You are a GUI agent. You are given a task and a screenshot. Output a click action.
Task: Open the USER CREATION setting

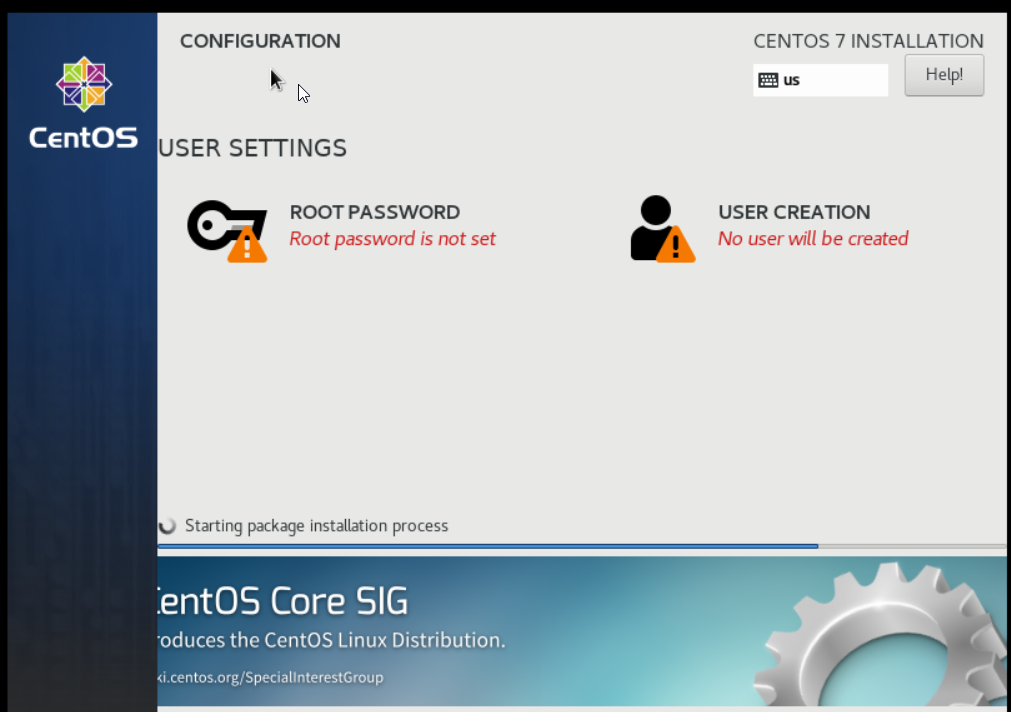coord(794,212)
